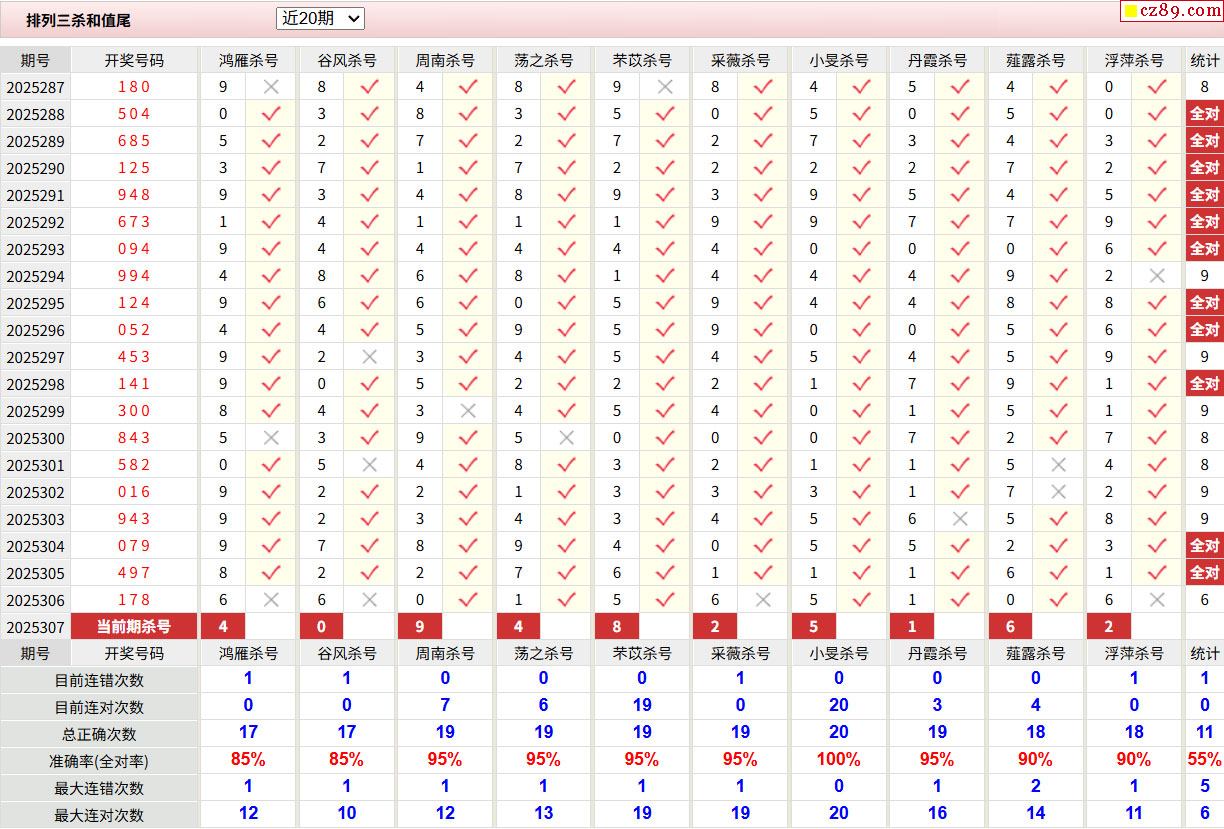Click the yellow square beside cz89.com

[1130, 12]
